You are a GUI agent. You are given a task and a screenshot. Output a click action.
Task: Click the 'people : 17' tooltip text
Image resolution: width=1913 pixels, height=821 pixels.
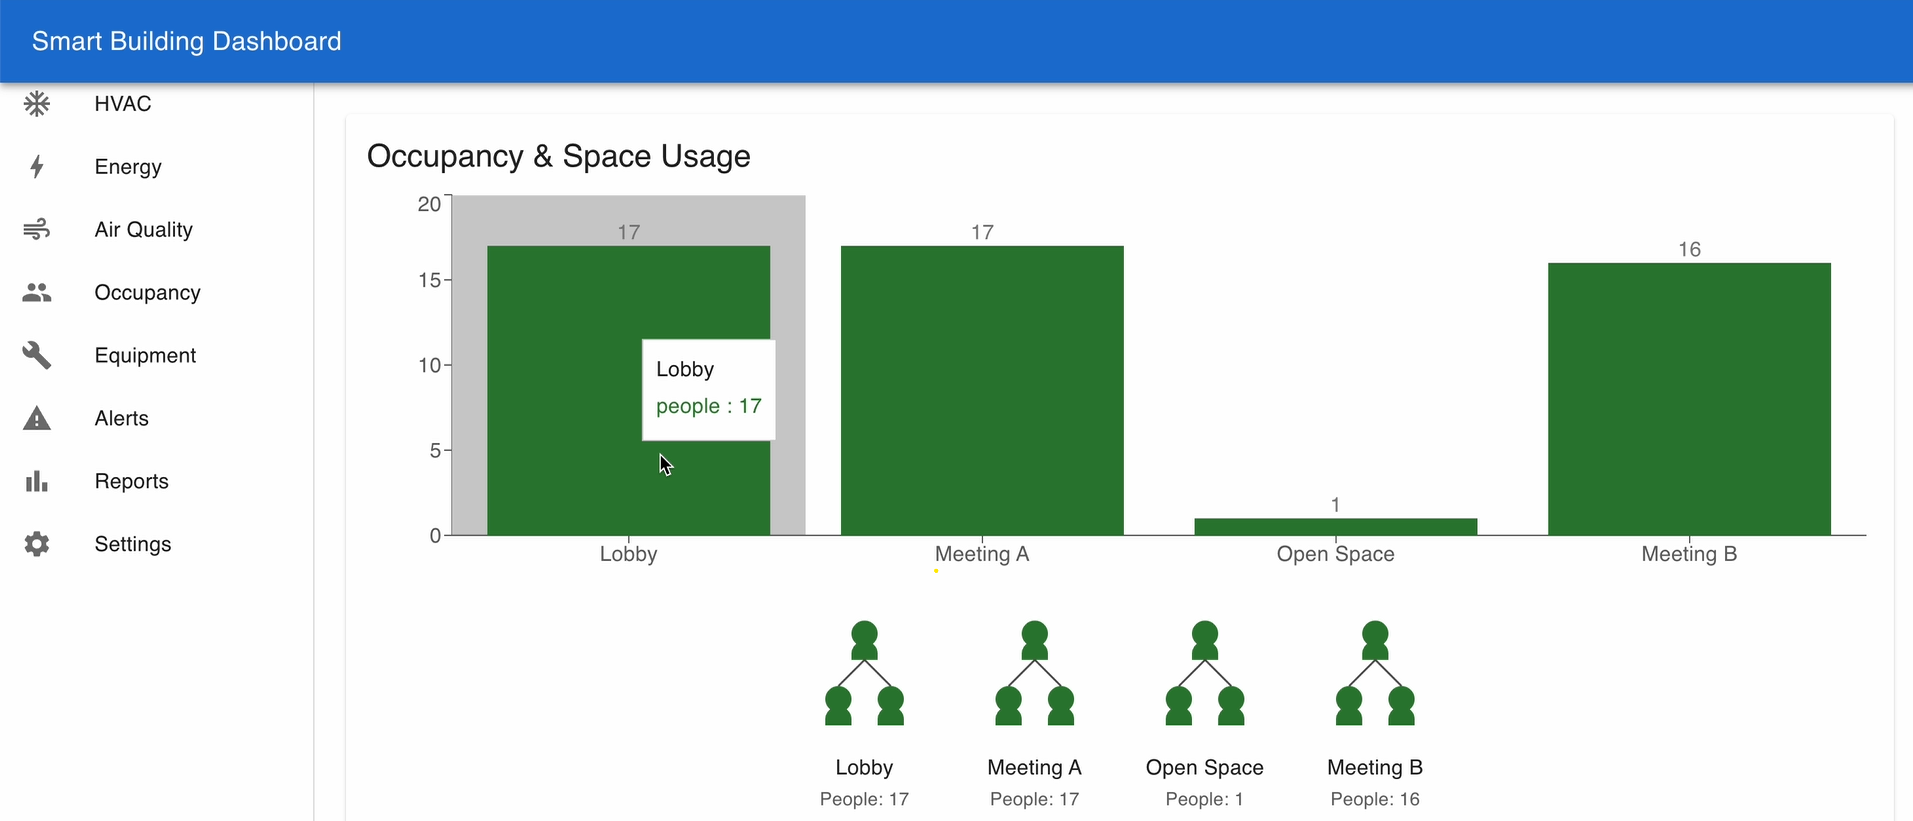[709, 406]
